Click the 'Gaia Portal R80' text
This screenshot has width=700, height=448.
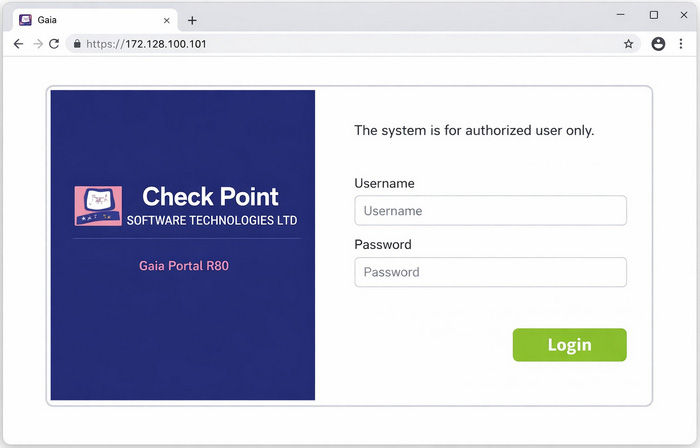point(184,266)
